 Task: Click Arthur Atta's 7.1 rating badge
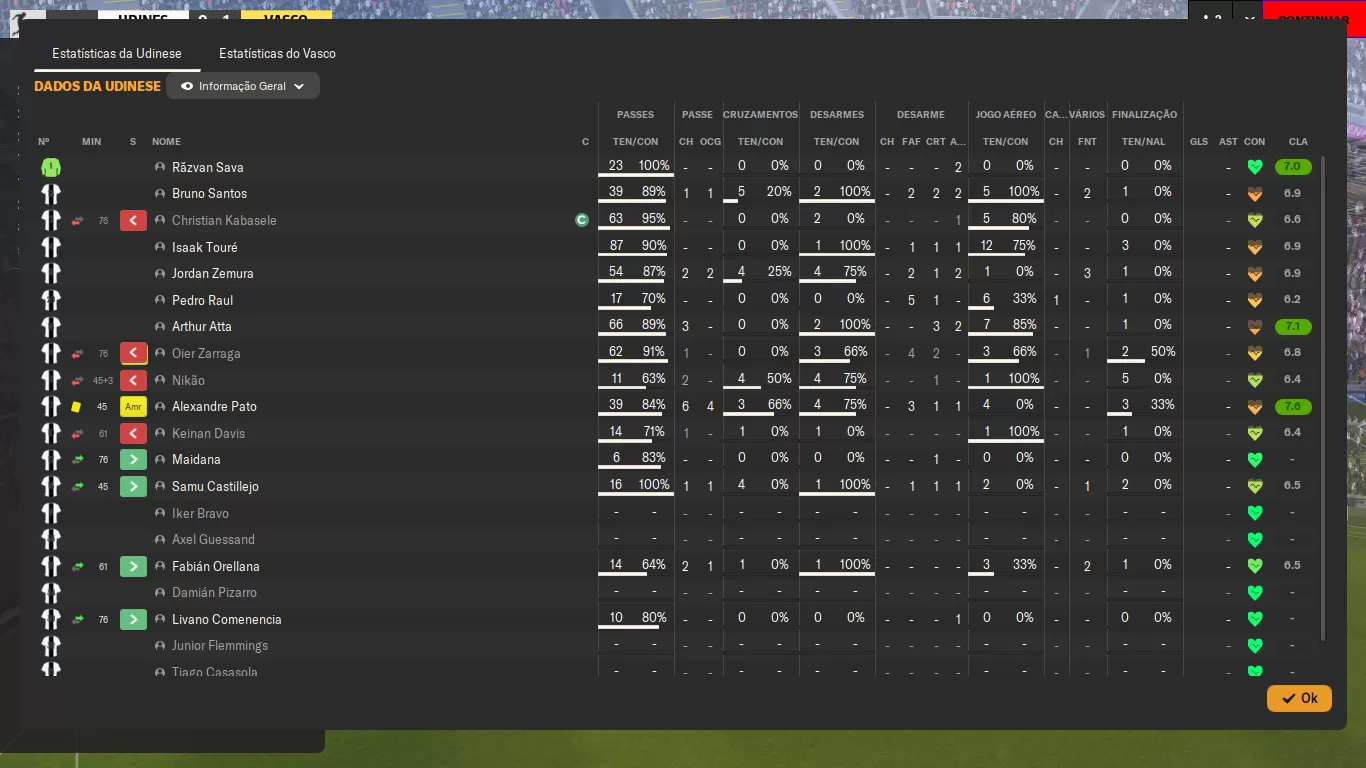point(1293,327)
